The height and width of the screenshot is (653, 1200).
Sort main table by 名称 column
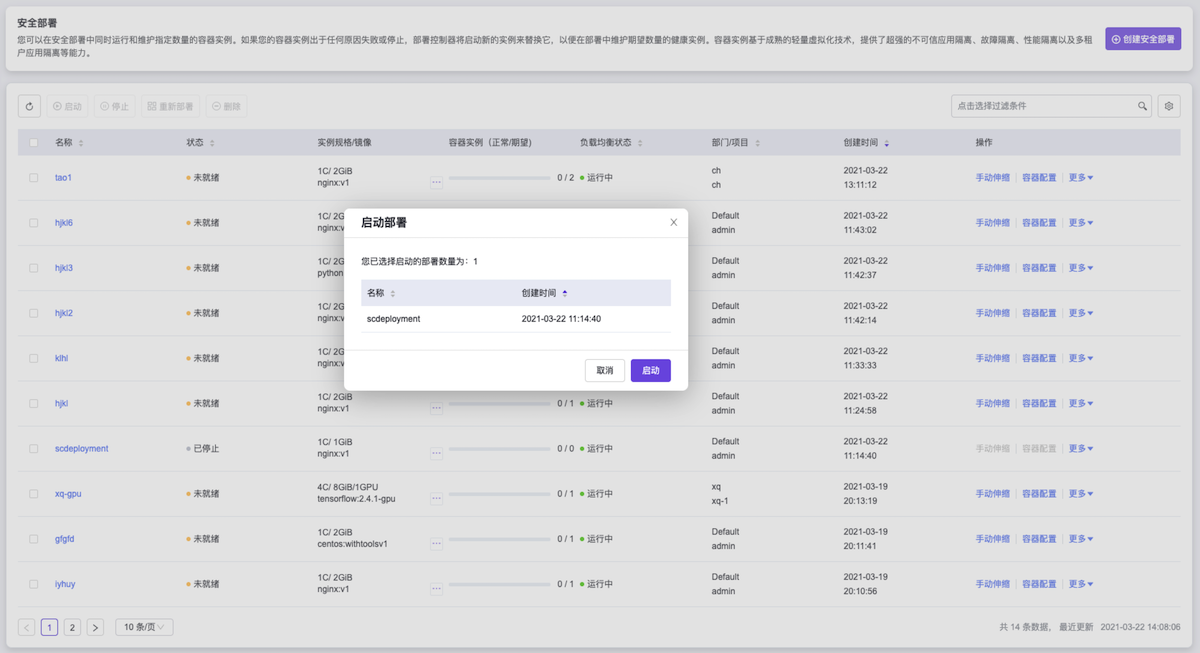(x=81, y=143)
